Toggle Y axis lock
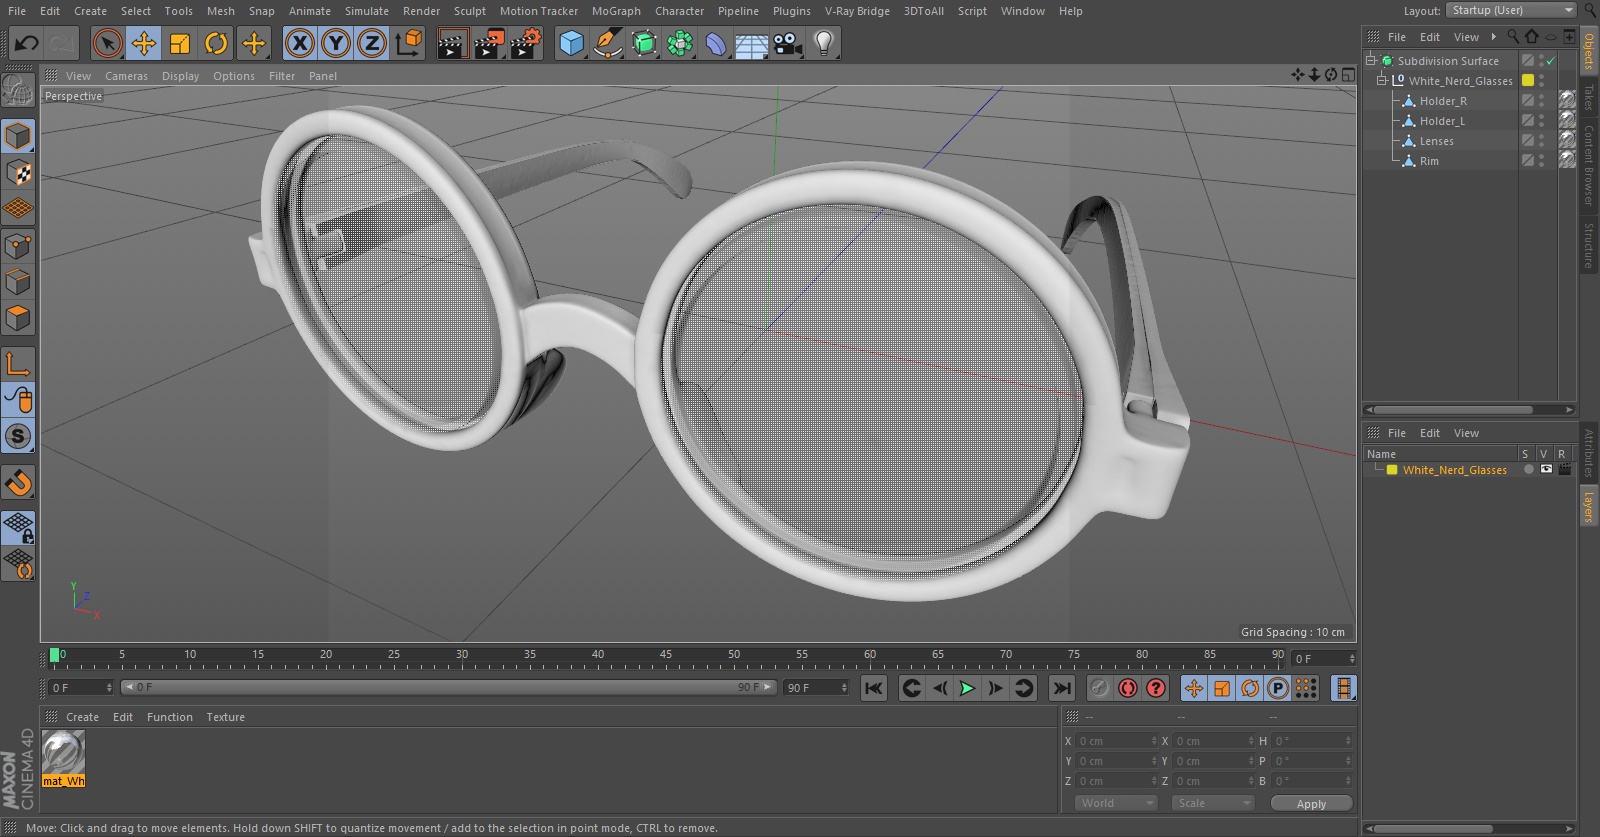Screen dimensions: 1600x837 (336, 43)
